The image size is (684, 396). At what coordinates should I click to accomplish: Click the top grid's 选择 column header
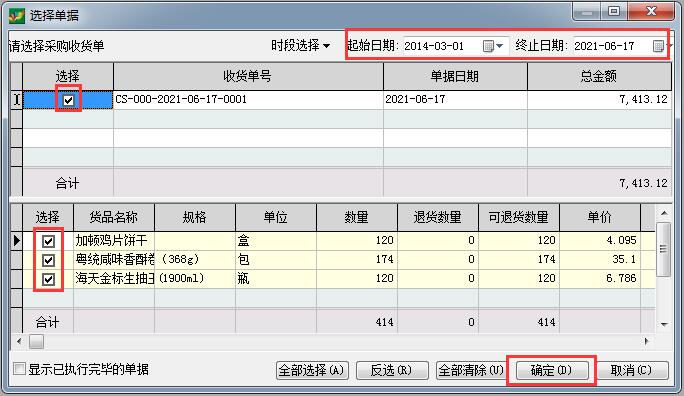coord(68,76)
